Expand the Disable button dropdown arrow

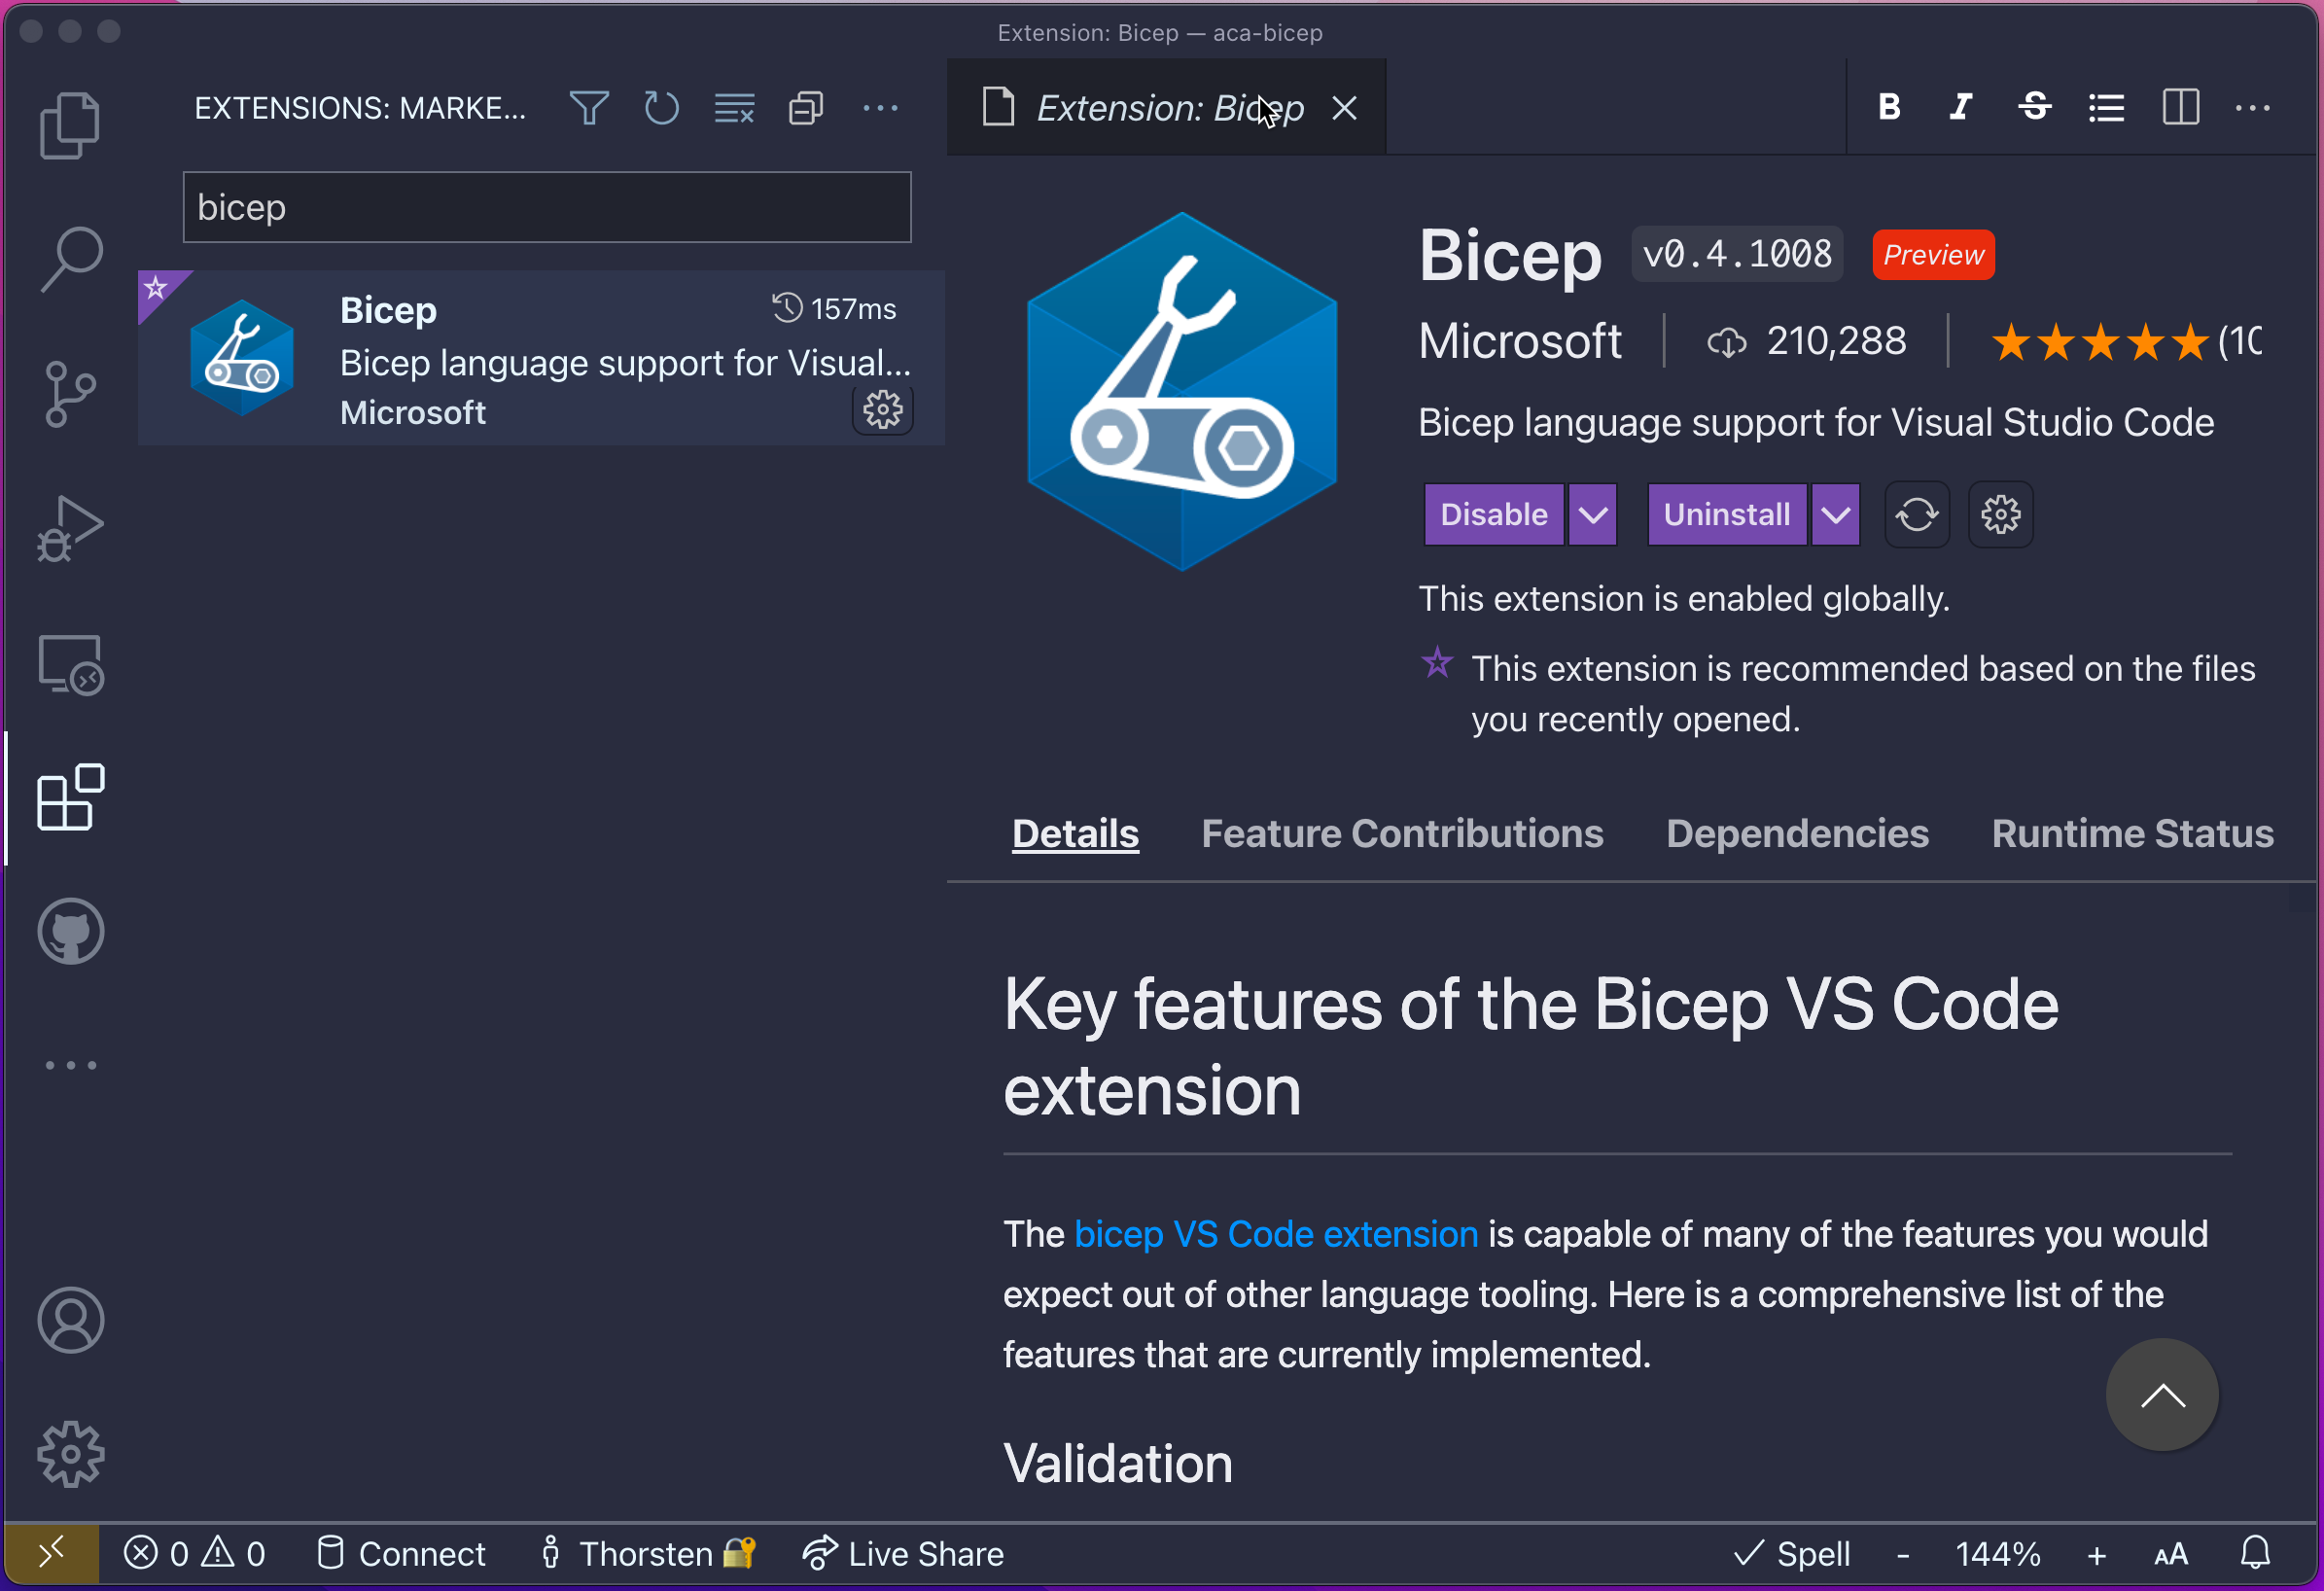pyautogui.click(x=1593, y=515)
